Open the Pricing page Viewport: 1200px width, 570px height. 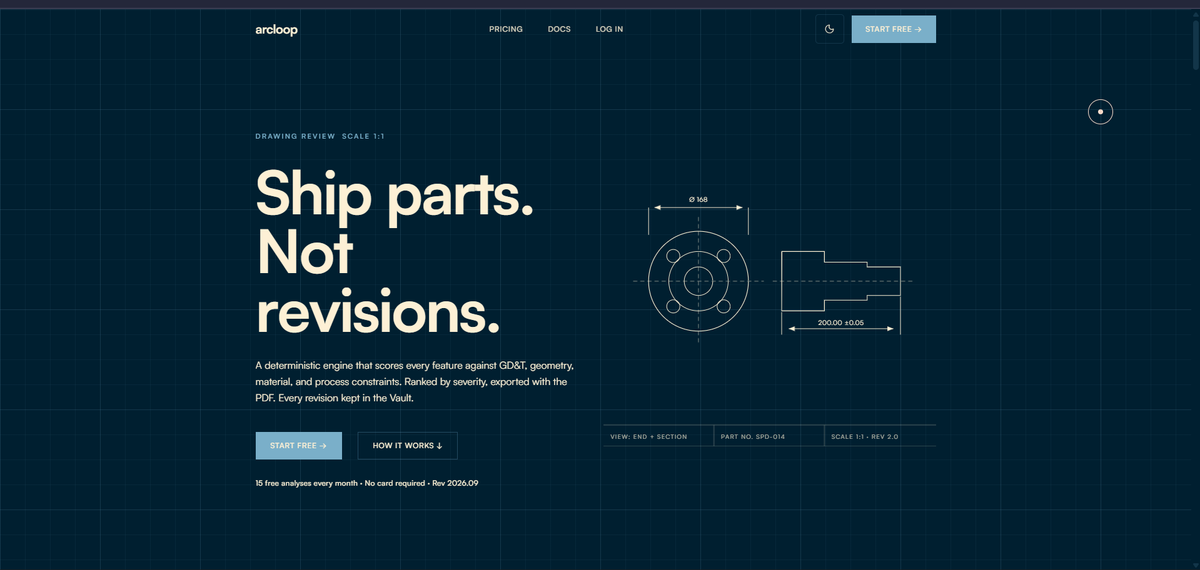coord(506,29)
